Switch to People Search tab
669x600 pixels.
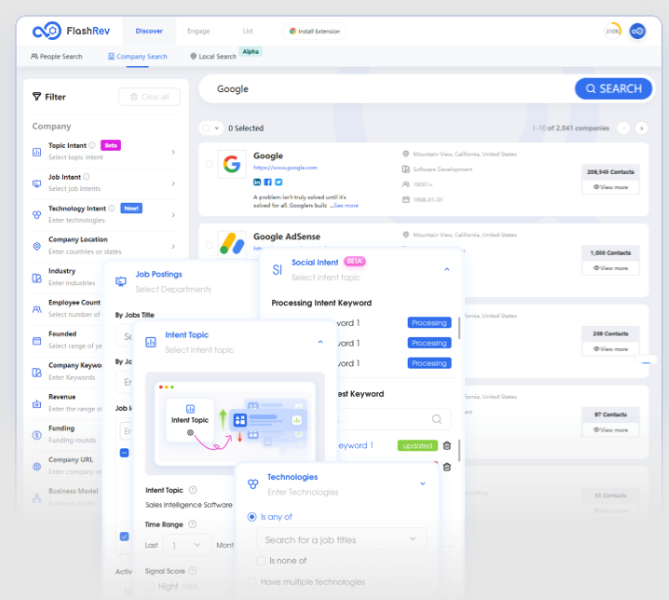(56, 56)
